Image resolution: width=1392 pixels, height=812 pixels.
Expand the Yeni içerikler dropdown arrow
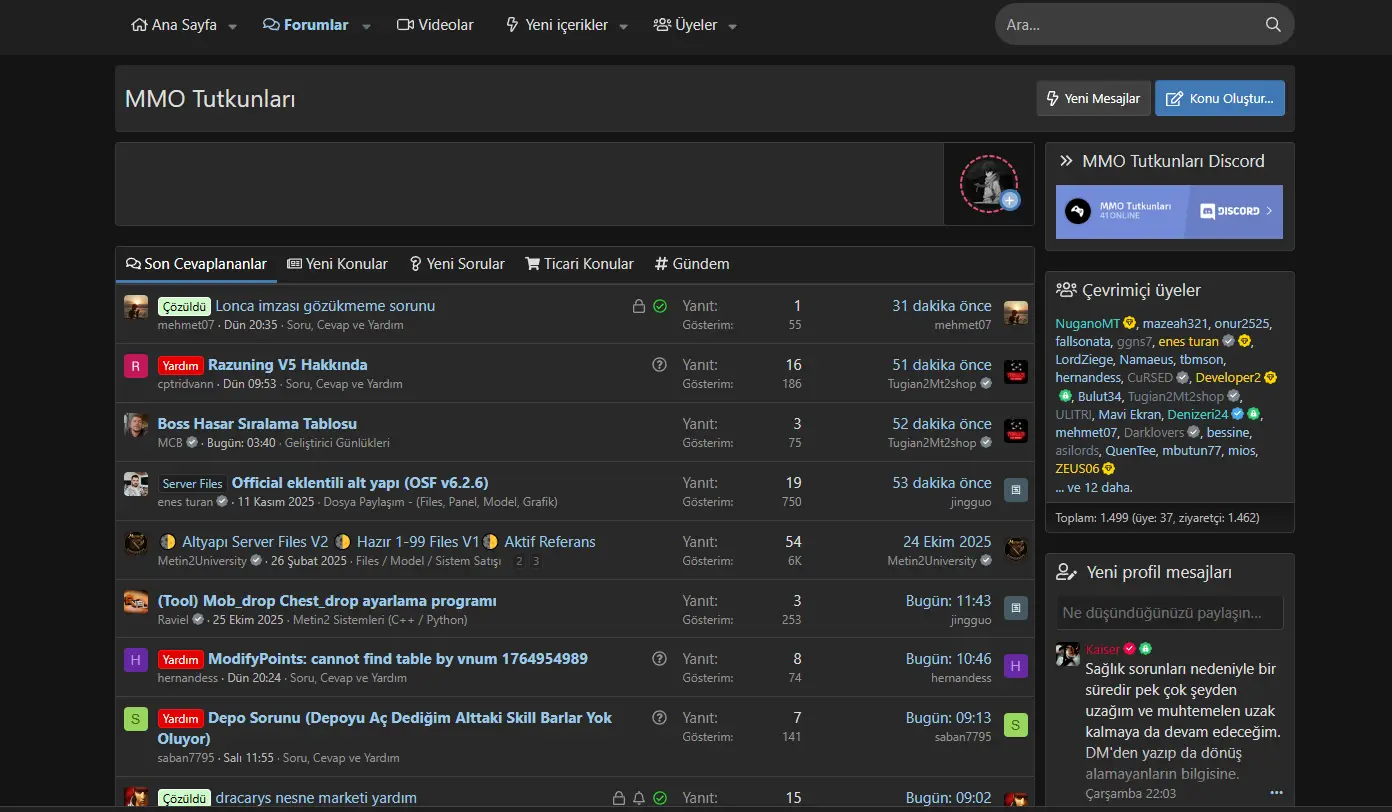(624, 26)
